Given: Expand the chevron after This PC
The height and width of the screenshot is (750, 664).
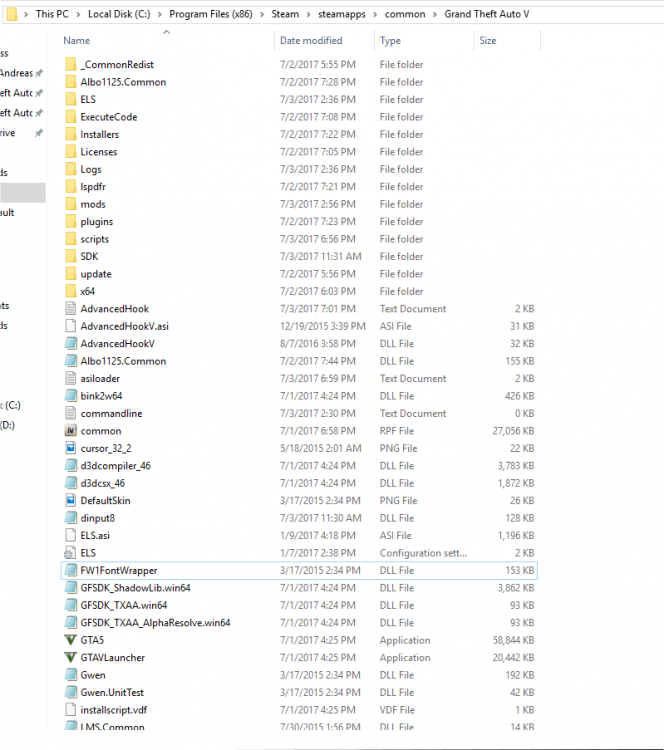Looking at the screenshot, I should click(x=78, y=14).
